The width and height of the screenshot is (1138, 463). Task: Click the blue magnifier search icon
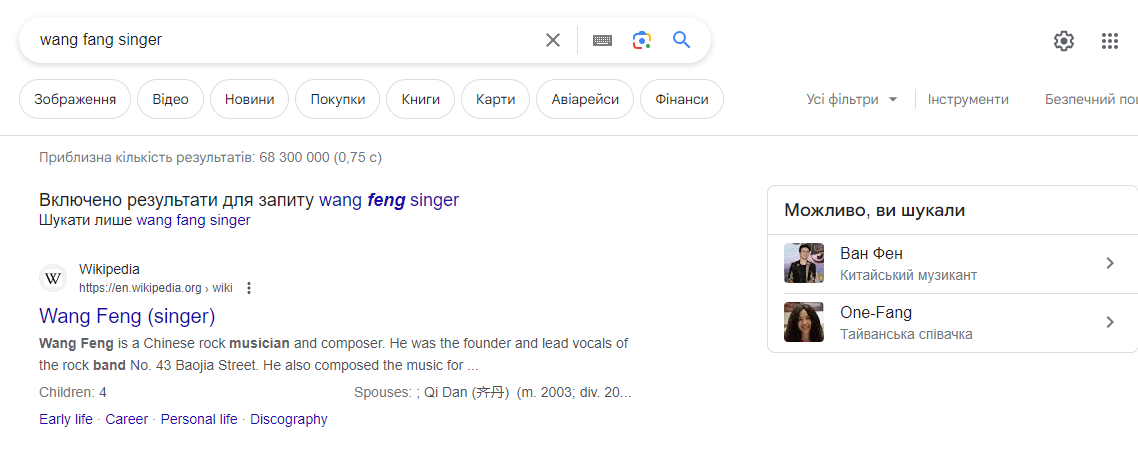pos(682,40)
